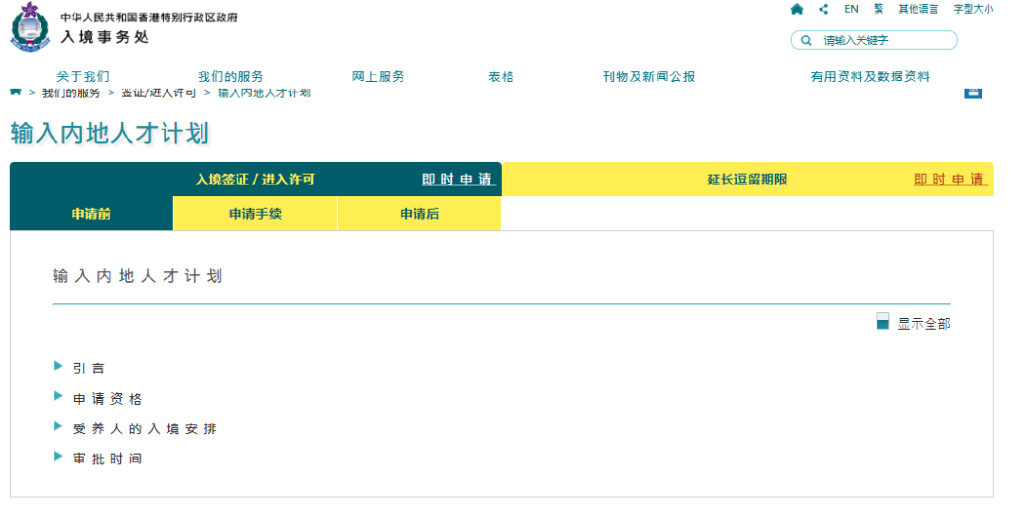Open the 申请手续 tab
1024x518 pixels.
(255, 214)
